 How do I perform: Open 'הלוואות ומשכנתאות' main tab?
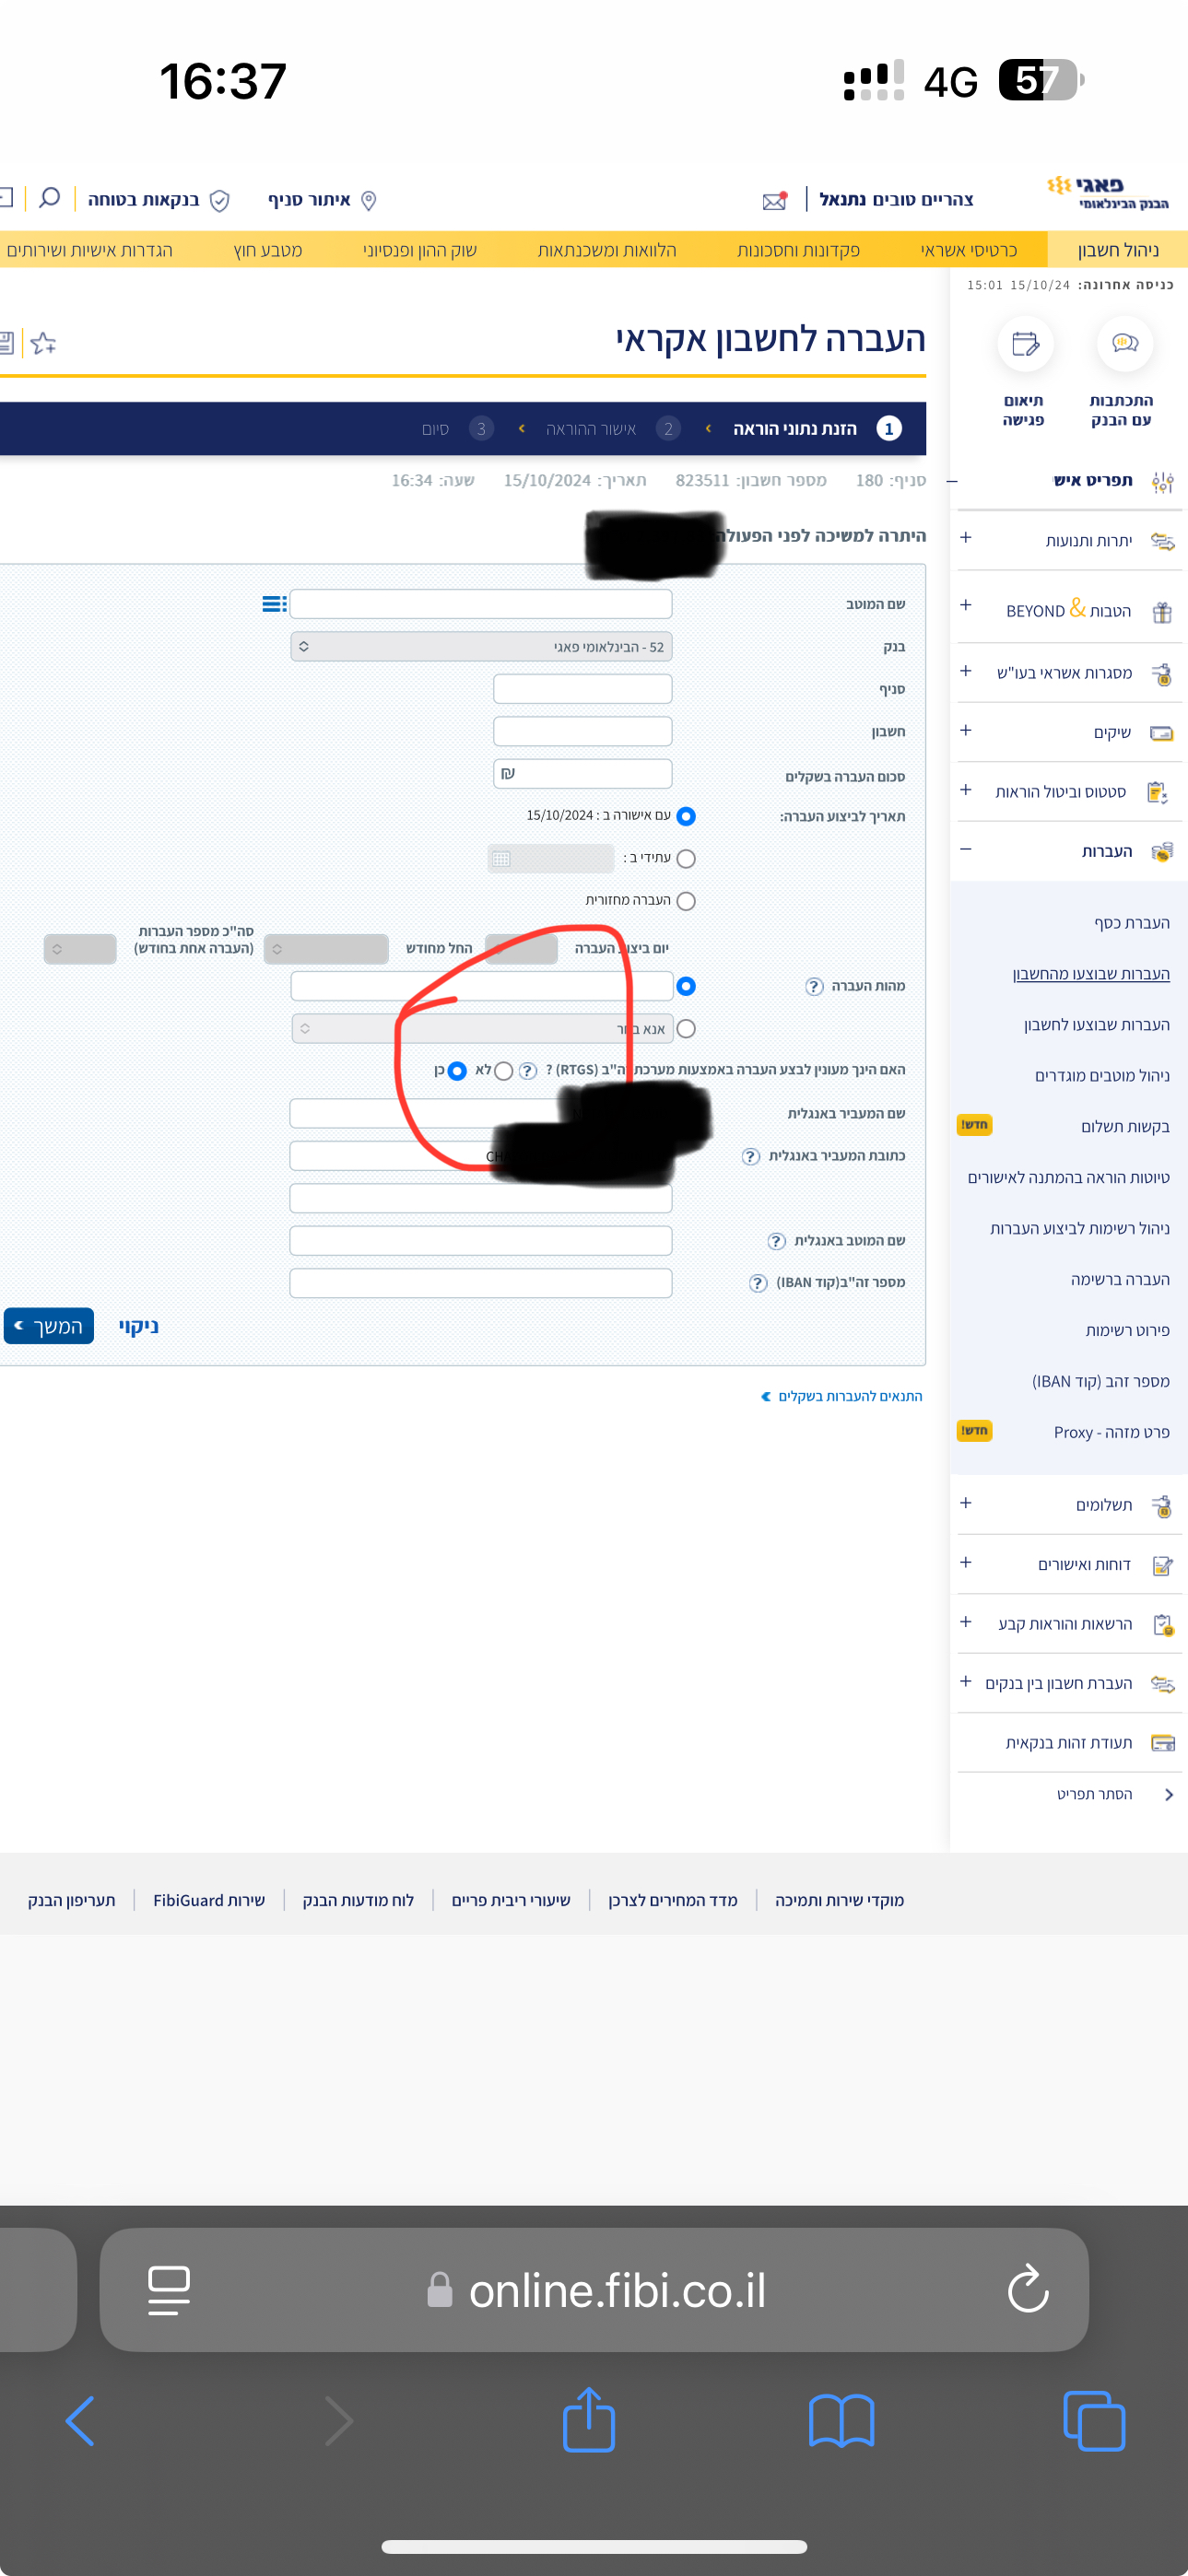(607, 250)
